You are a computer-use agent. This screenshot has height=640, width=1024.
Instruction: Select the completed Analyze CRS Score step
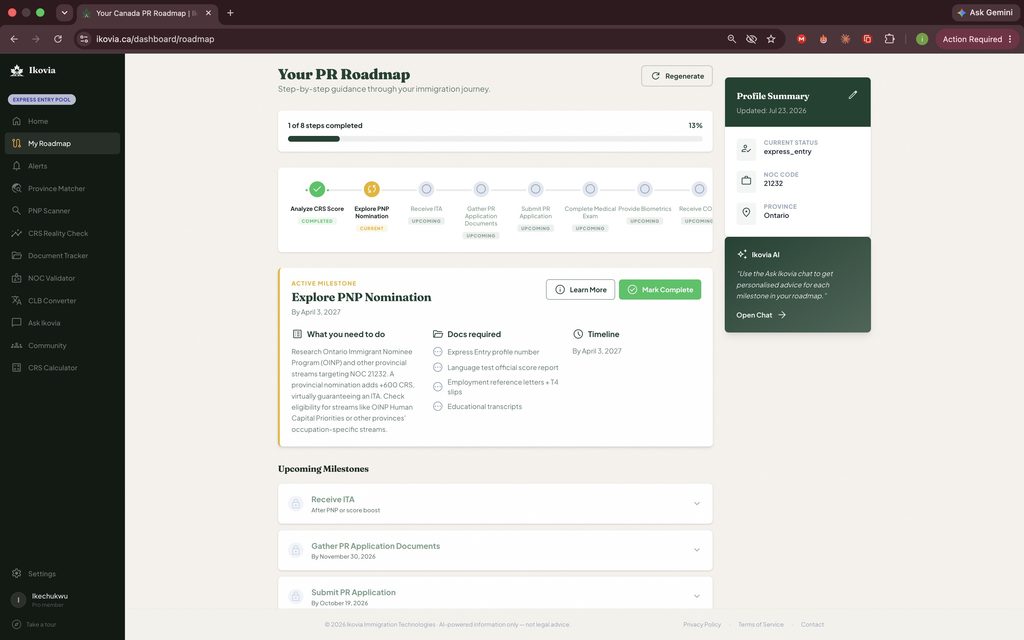point(317,189)
